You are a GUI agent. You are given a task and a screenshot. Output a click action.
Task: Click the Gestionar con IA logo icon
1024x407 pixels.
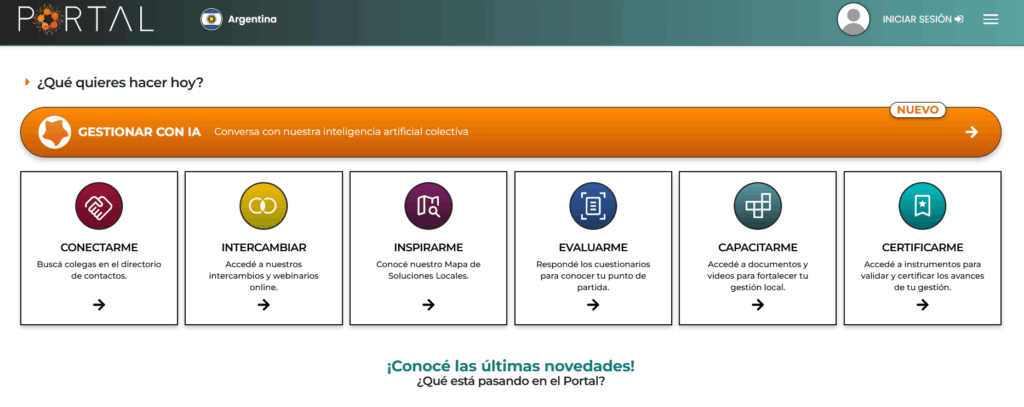[54, 132]
